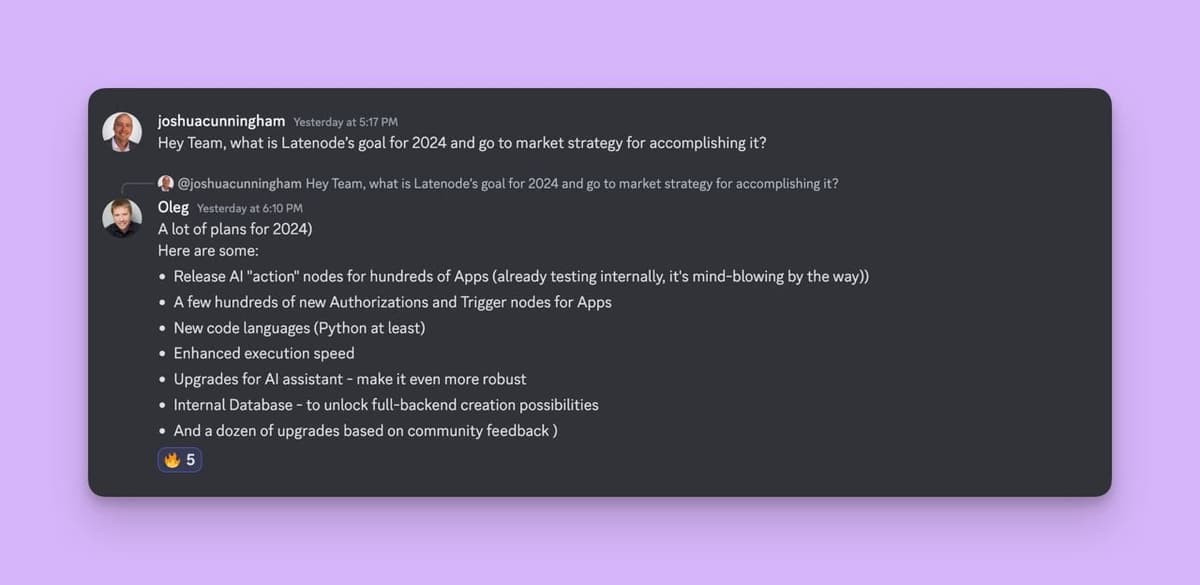
Task: Click the small avatar in reply preview
Action: pos(166,183)
